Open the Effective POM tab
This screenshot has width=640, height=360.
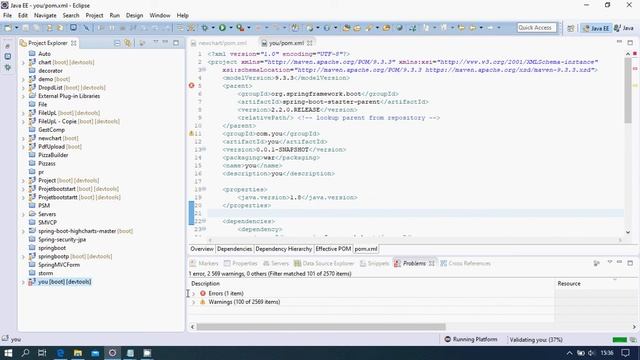333,249
